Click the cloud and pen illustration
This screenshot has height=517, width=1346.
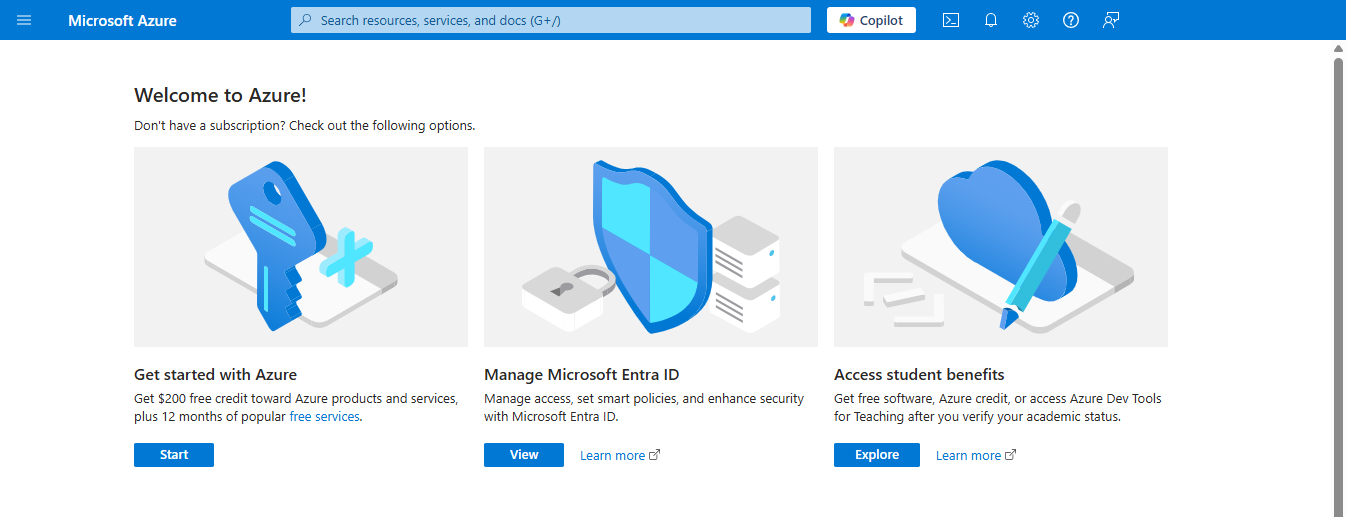(x=1001, y=247)
